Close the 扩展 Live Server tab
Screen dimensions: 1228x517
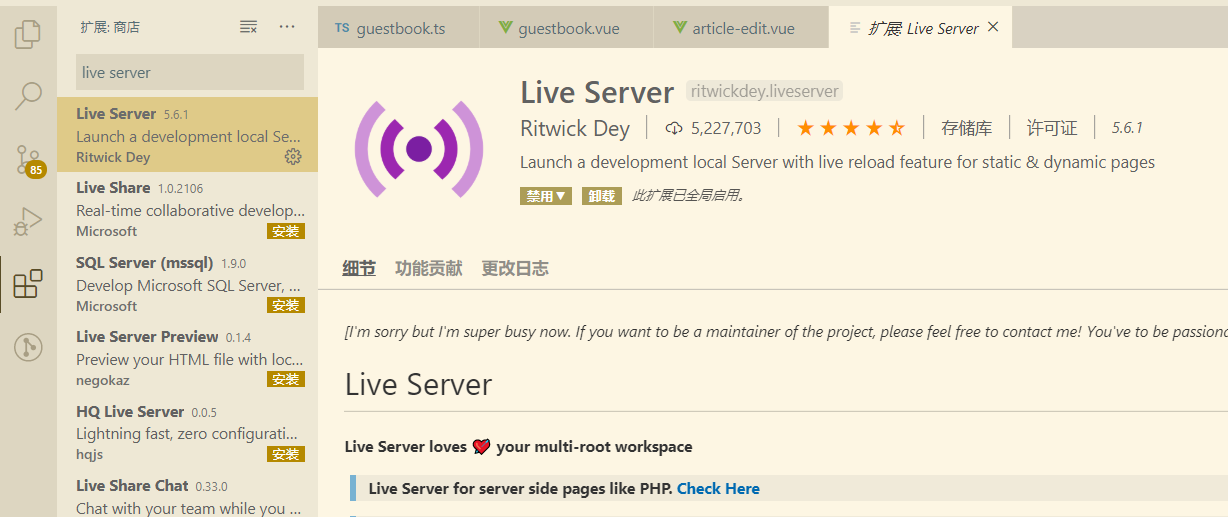click(993, 27)
